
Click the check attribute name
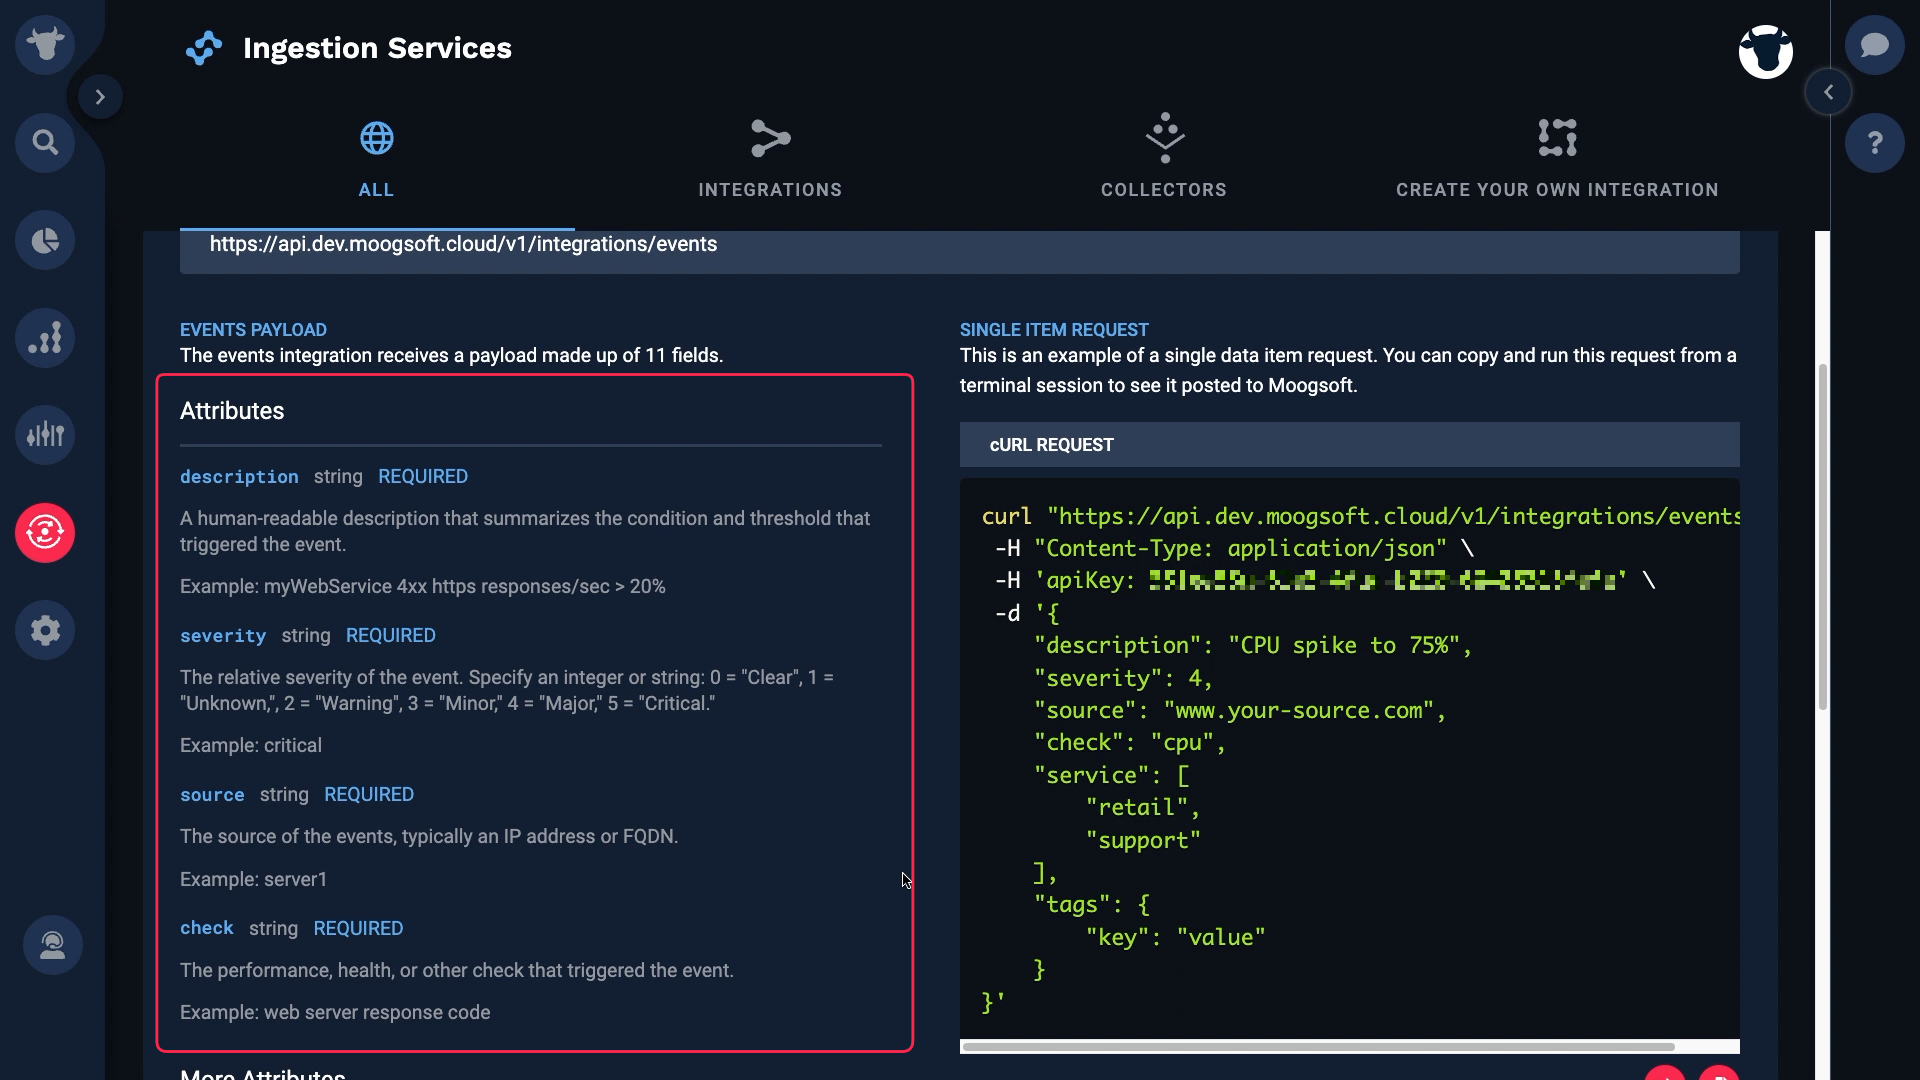[207, 928]
